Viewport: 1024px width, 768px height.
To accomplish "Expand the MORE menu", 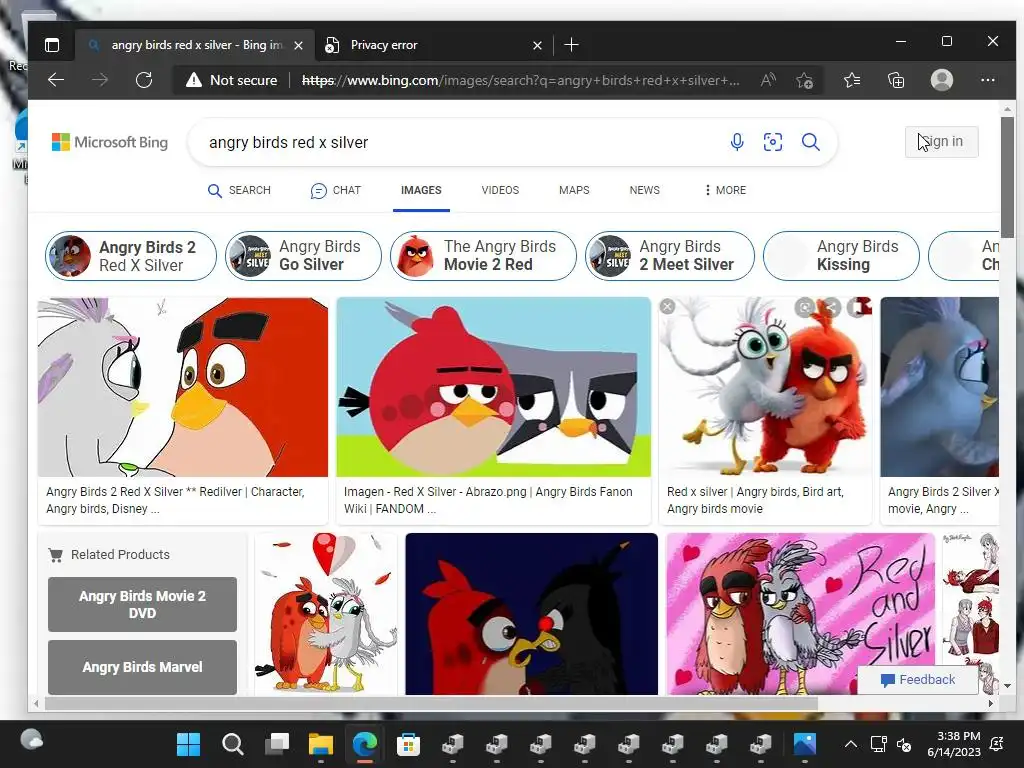I will tap(725, 190).
